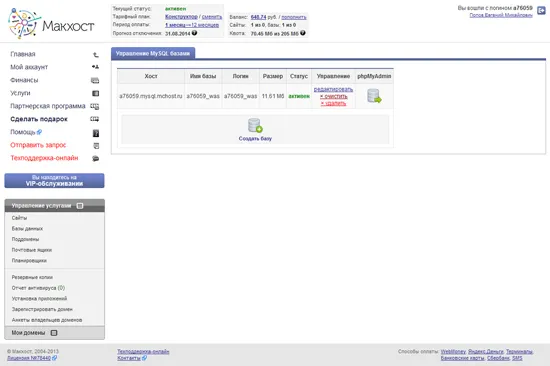Open Мой аккаунт in the sidebar

29,67
